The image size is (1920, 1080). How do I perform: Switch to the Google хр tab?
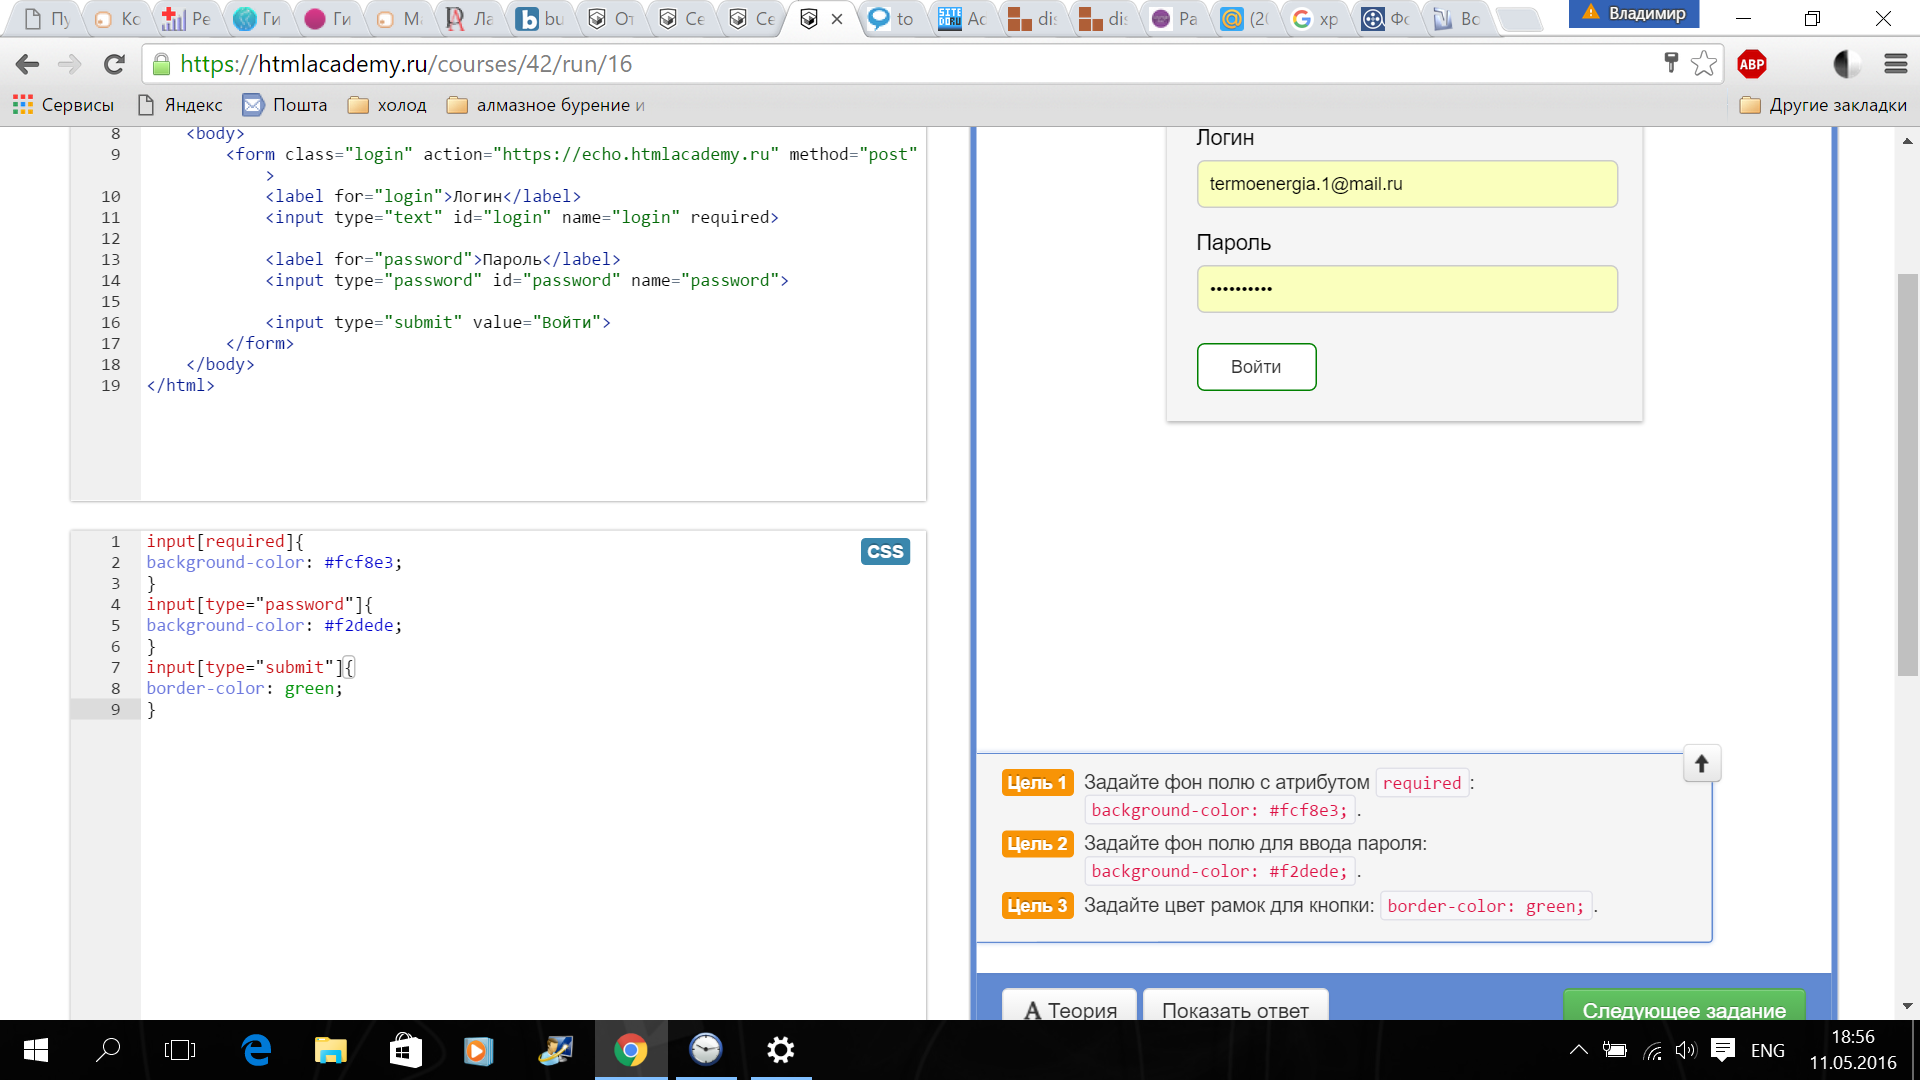tap(1314, 19)
